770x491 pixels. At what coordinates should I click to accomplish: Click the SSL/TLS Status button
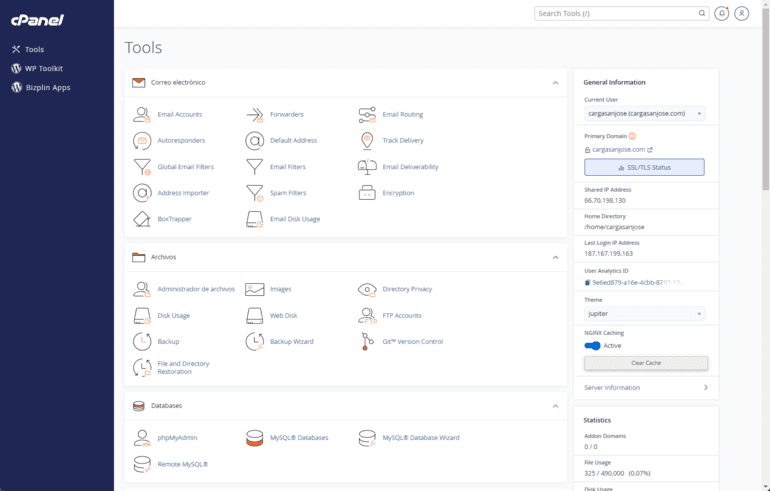point(644,167)
